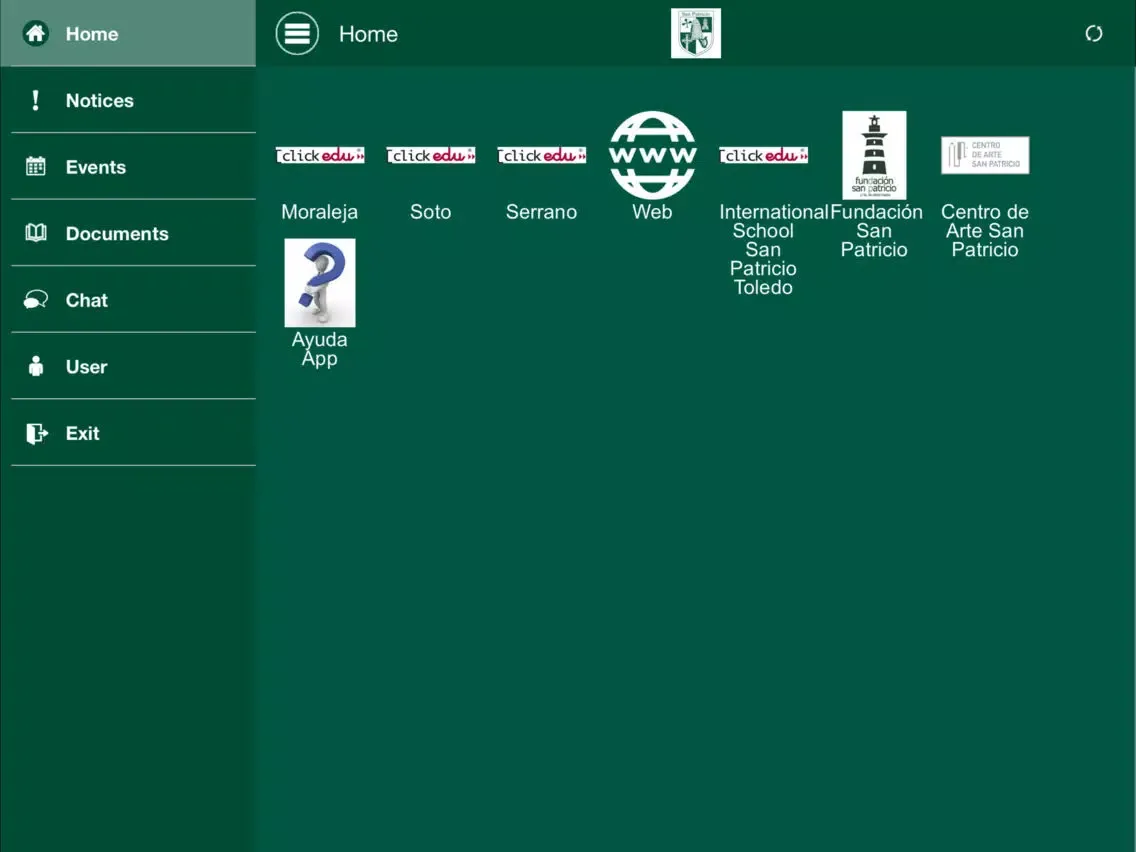Click the person icon beside User
The width and height of the screenshot is (1136, 852).
[36, 366]
